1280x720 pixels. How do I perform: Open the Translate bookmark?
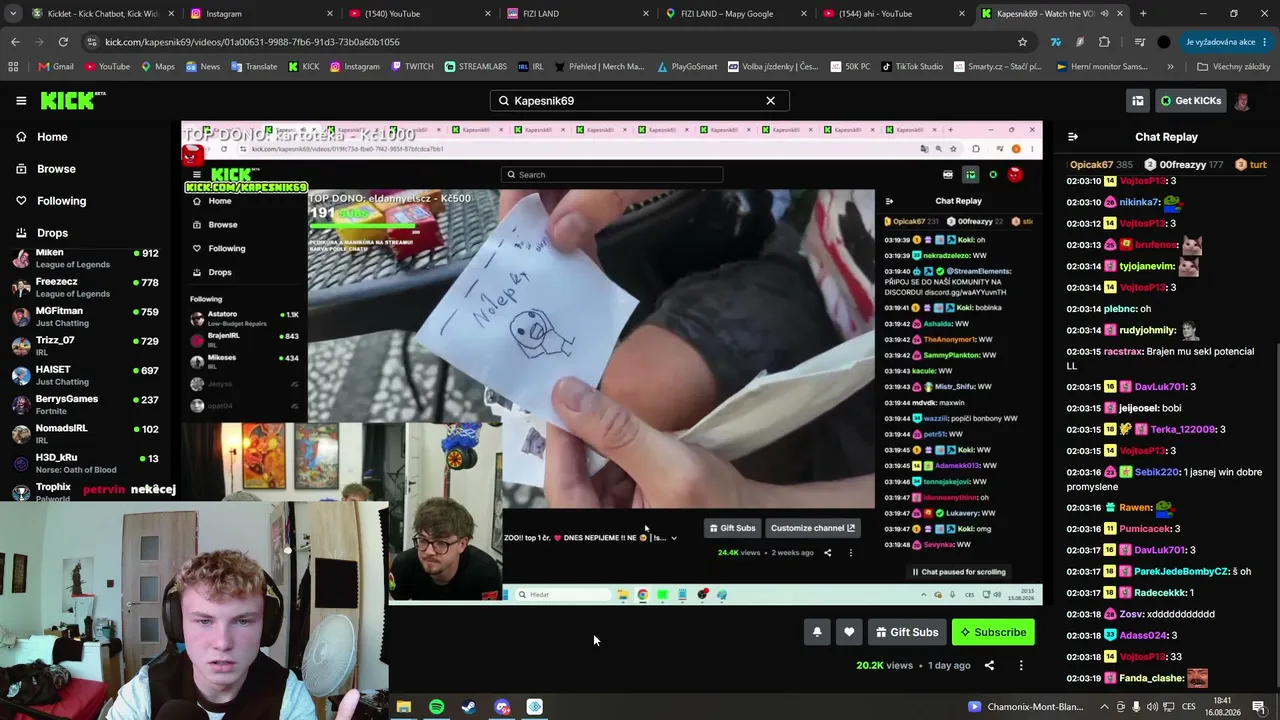254,67
